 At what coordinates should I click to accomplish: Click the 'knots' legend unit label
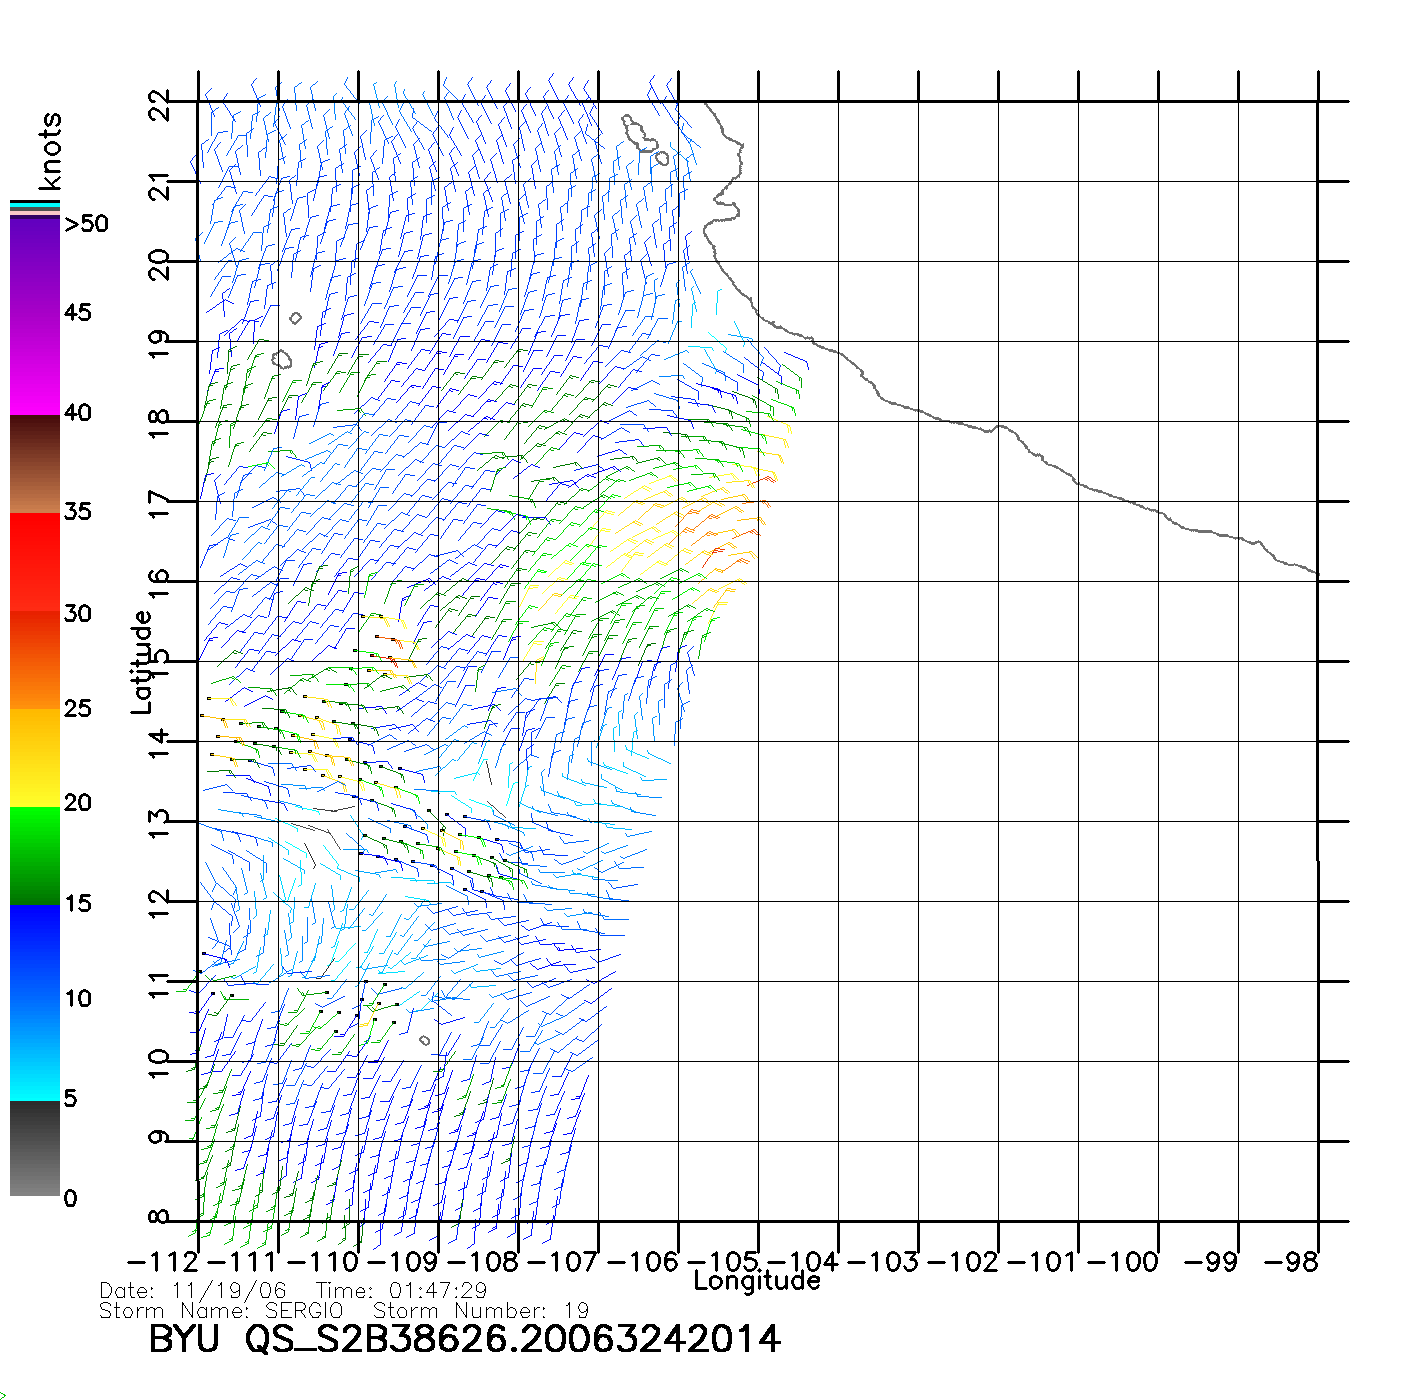(x=50, y=151)
